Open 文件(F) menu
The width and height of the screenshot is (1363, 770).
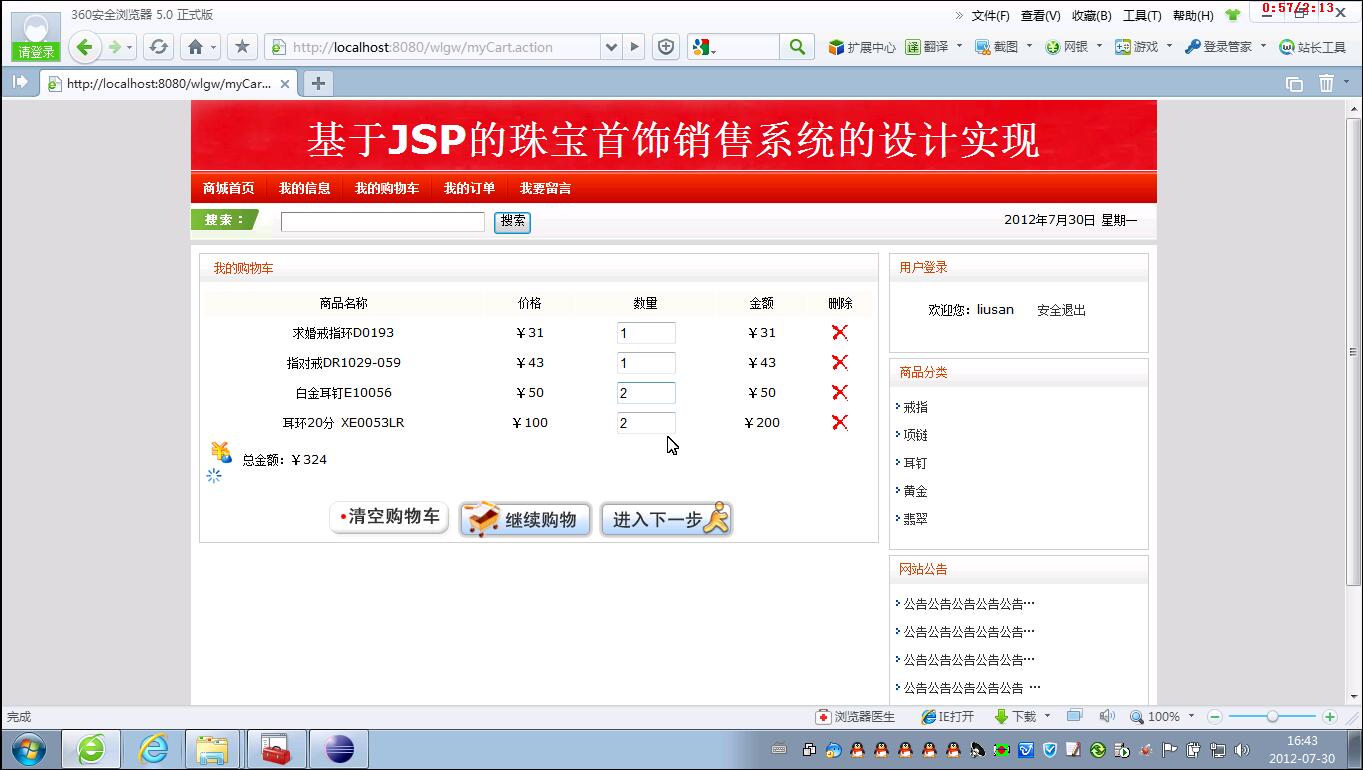point(990,16)
